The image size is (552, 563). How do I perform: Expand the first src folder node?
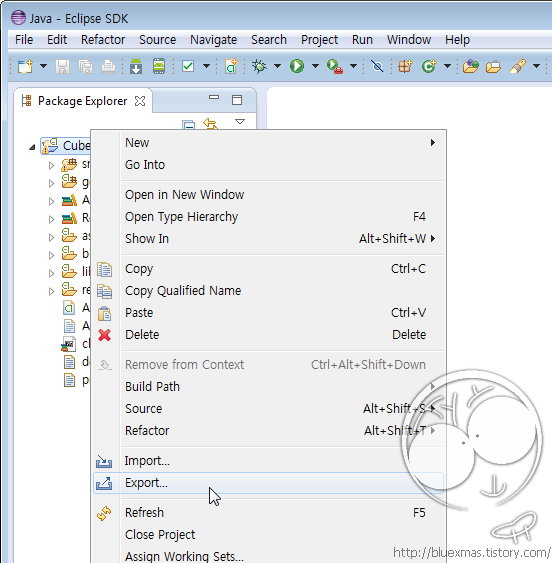click(51, 165)
